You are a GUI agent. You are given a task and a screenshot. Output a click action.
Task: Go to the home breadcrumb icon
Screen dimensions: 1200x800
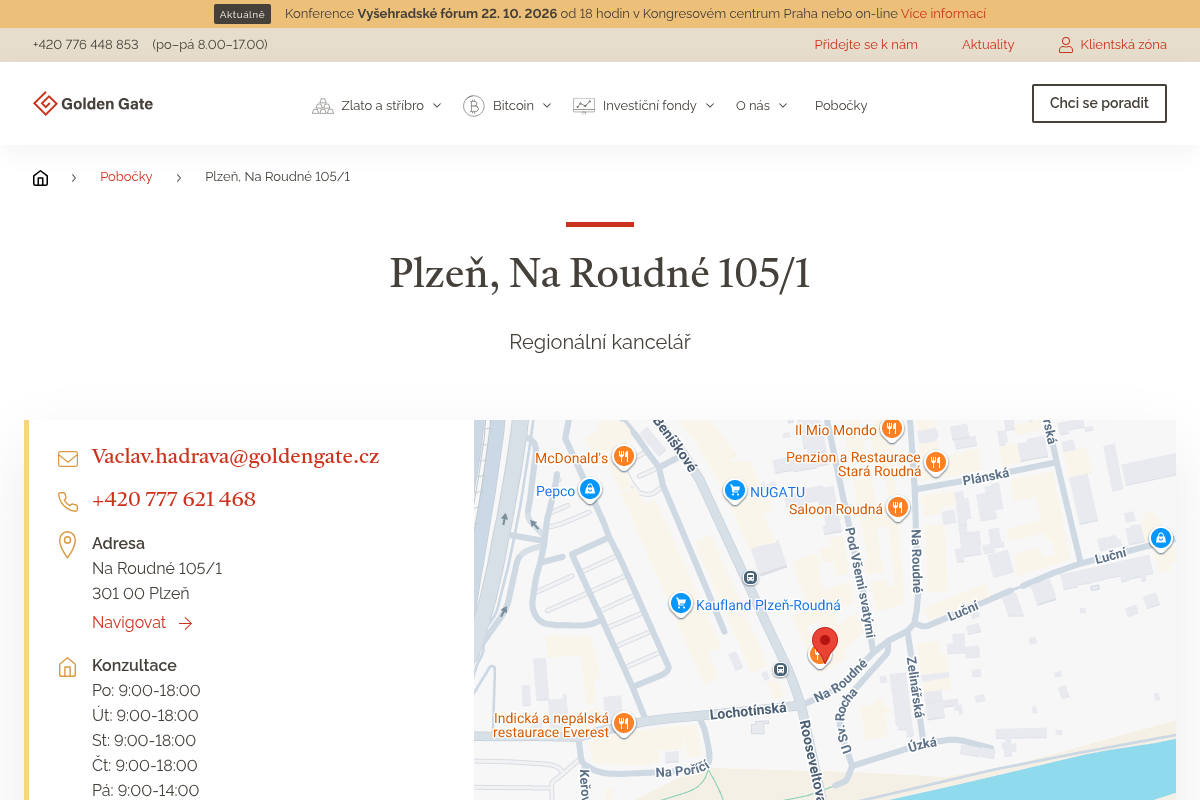tap(40, 178)
